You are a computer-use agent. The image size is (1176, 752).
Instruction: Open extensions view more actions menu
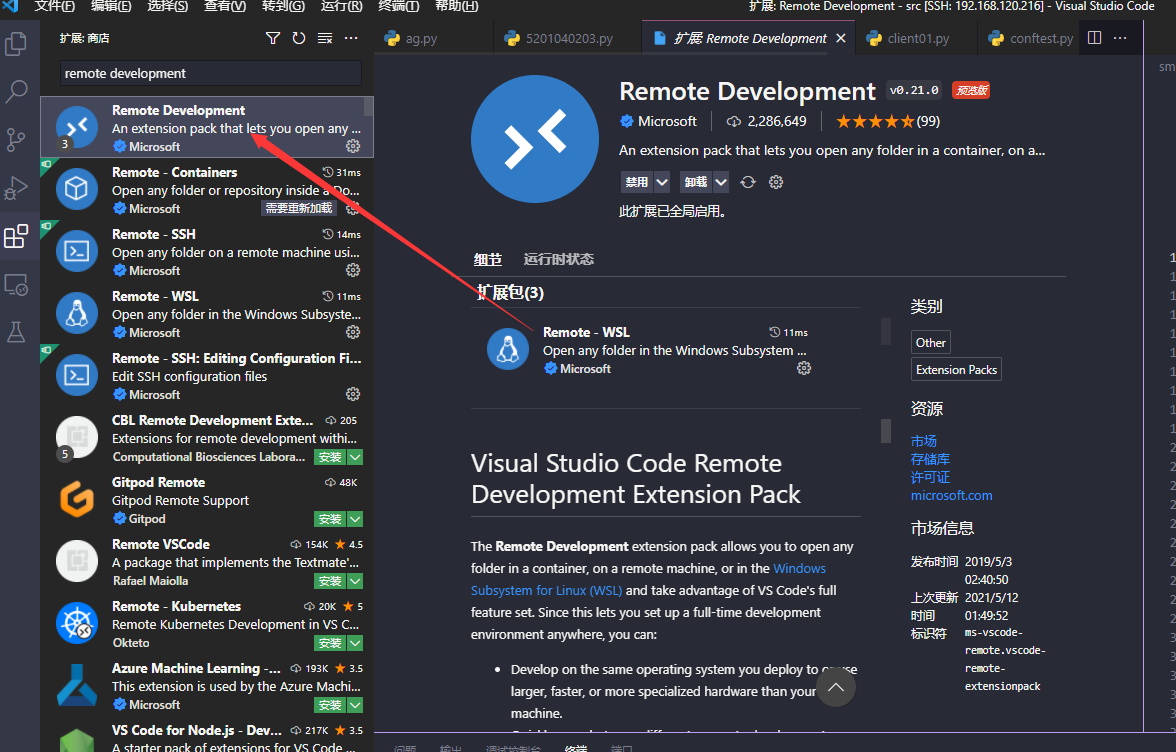pyautogui.click(x=351, y=38)
